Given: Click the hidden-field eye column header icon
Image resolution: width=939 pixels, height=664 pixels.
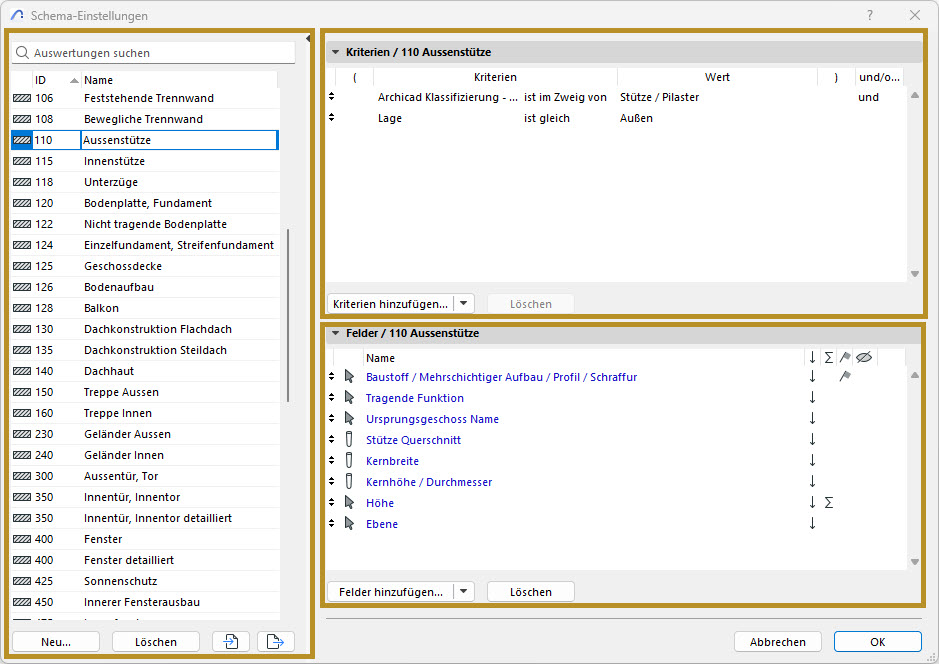Looking at the screenshot, I should (x=864, y=357).
